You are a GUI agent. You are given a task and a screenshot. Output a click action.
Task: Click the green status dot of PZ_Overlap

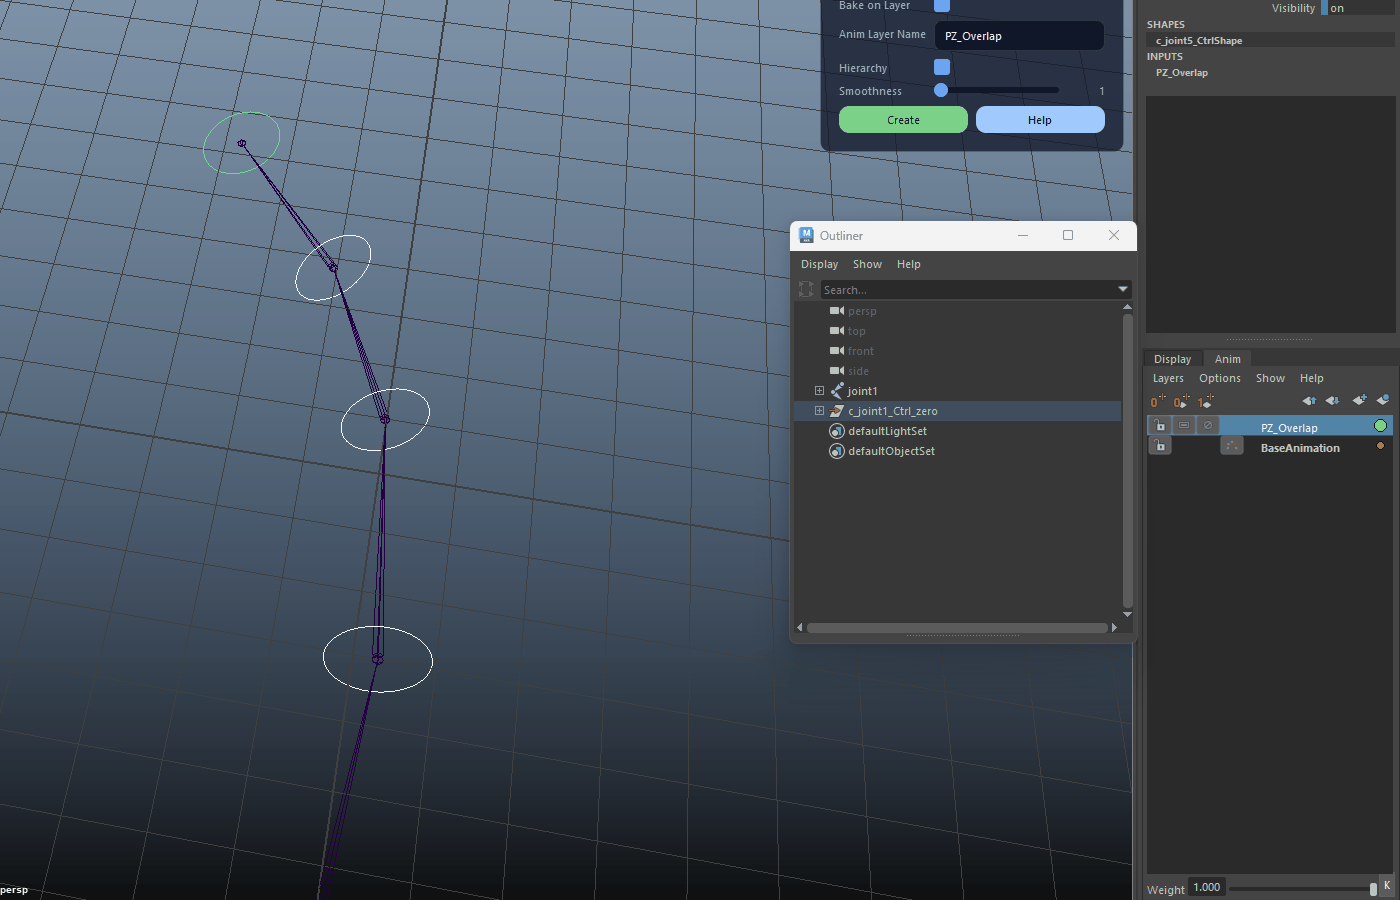click(x=1380, y=426)
